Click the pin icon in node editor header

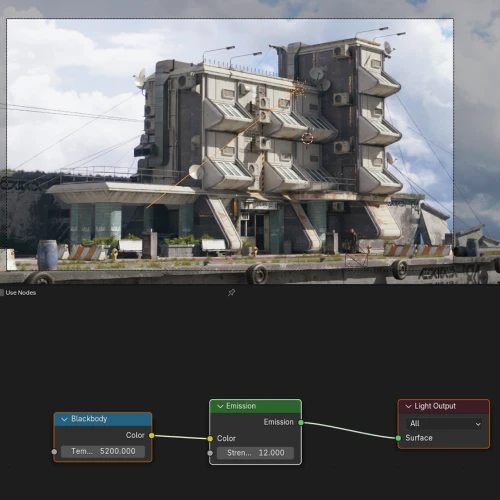point(231,293)
